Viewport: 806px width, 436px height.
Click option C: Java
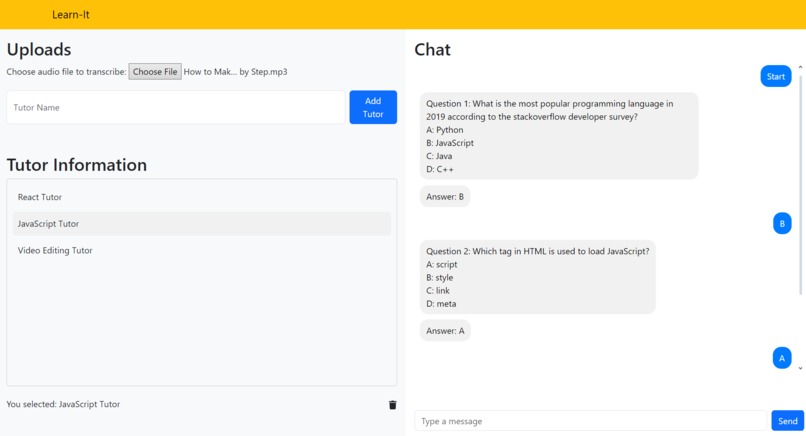pyautogui.click(x=439, y=156)
